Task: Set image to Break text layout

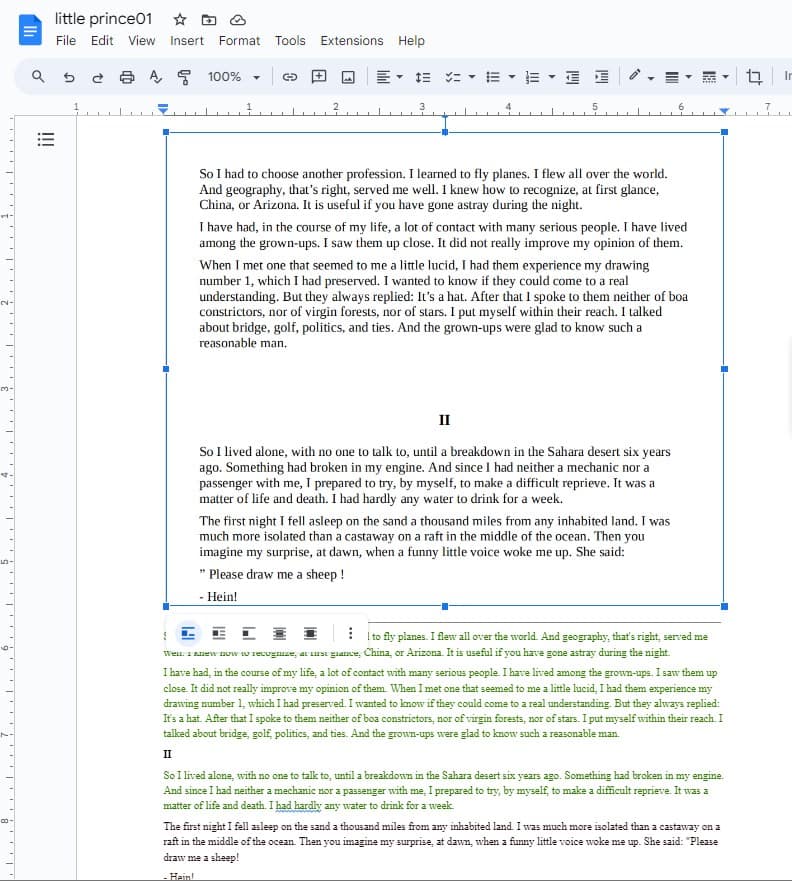Action: 249,634
